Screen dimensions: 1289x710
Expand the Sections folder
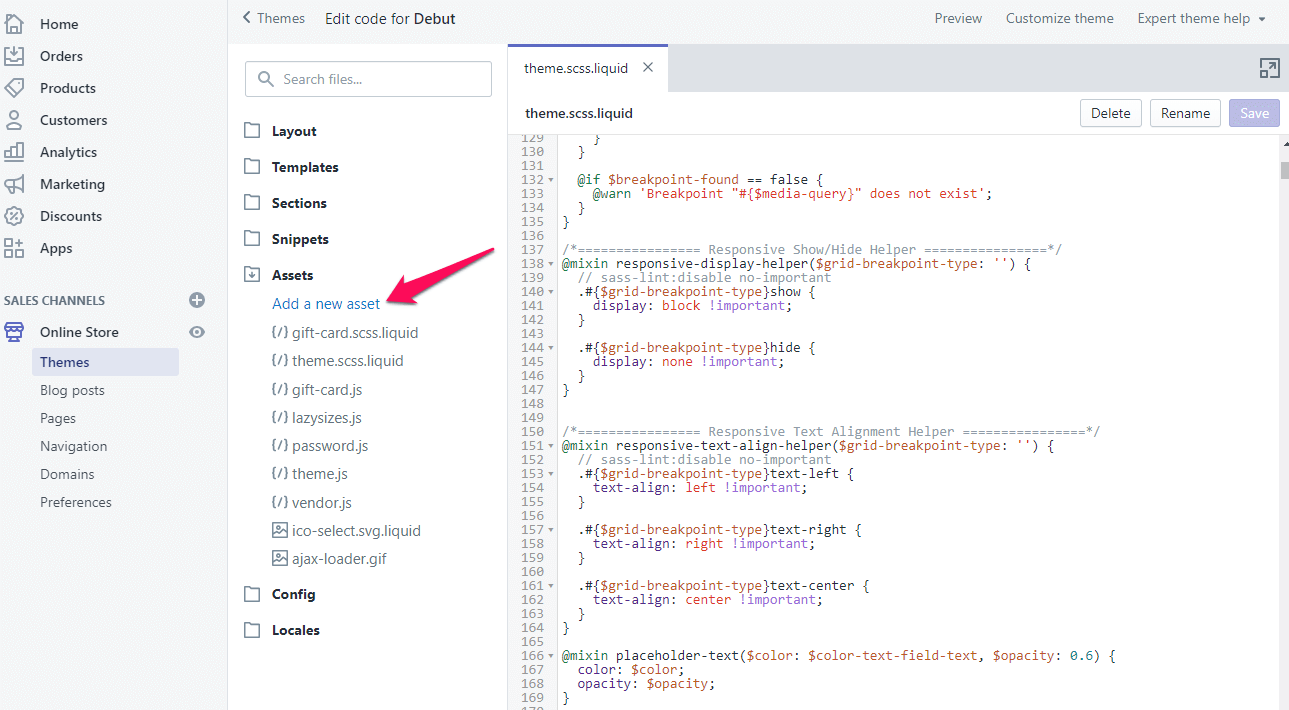click(x=299, y=203)
